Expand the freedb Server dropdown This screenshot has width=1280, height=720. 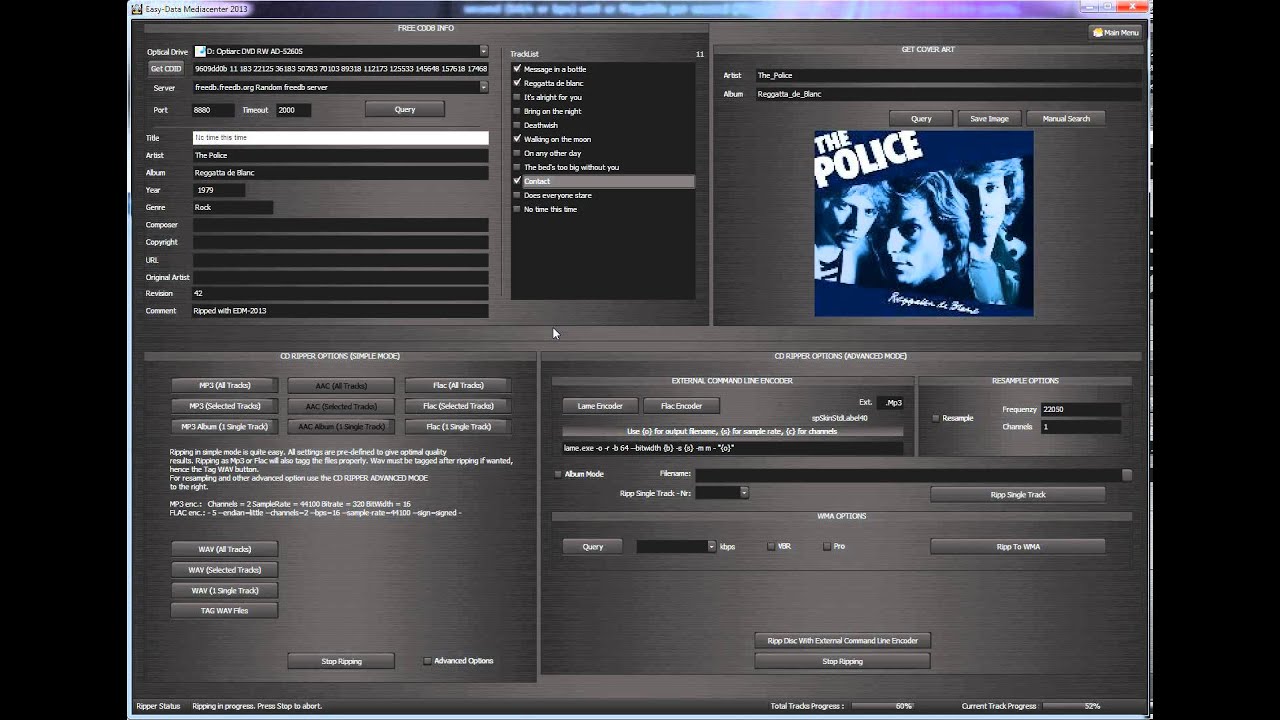pos(483,87)
